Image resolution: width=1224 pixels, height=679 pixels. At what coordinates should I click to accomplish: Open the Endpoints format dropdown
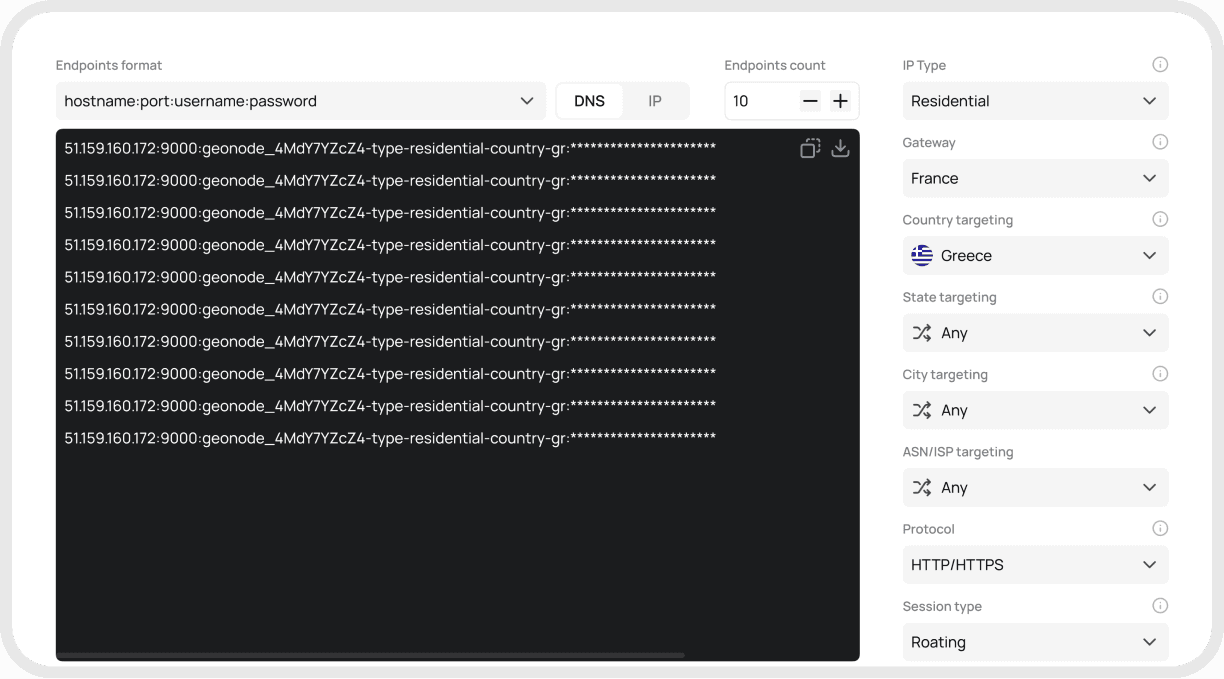(x=301, y=101)
